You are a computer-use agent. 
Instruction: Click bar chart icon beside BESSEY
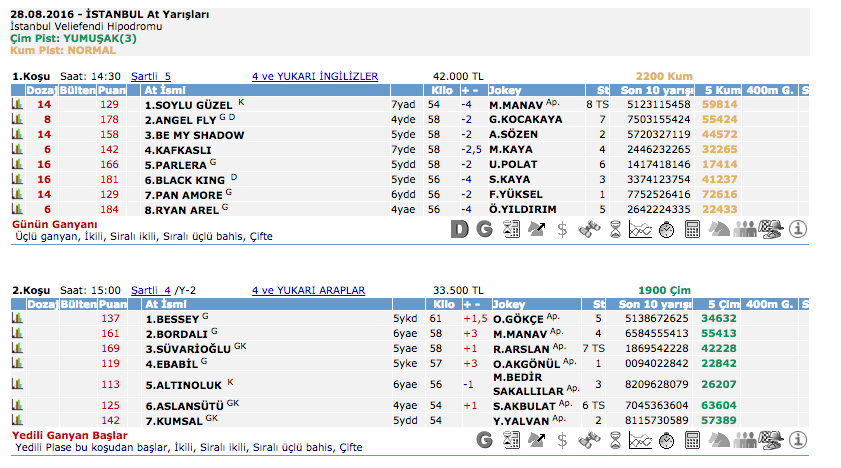pos(17,318)
